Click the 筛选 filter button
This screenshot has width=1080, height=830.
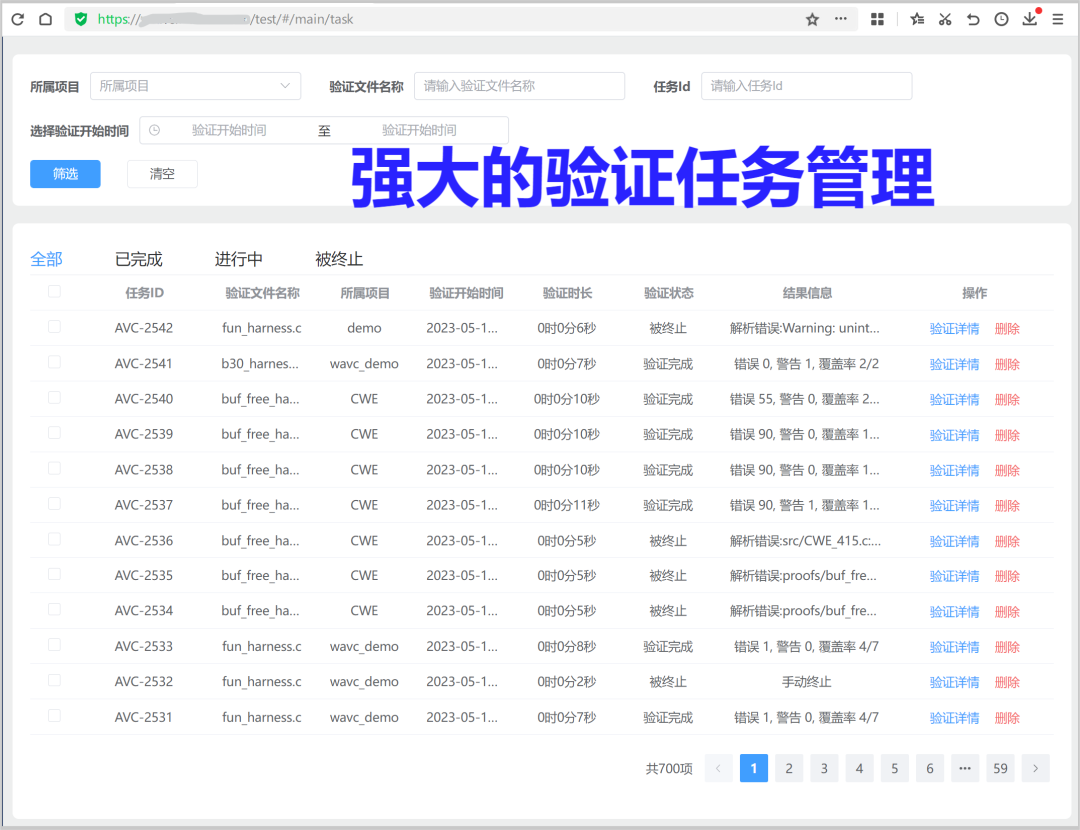[65, 174]
